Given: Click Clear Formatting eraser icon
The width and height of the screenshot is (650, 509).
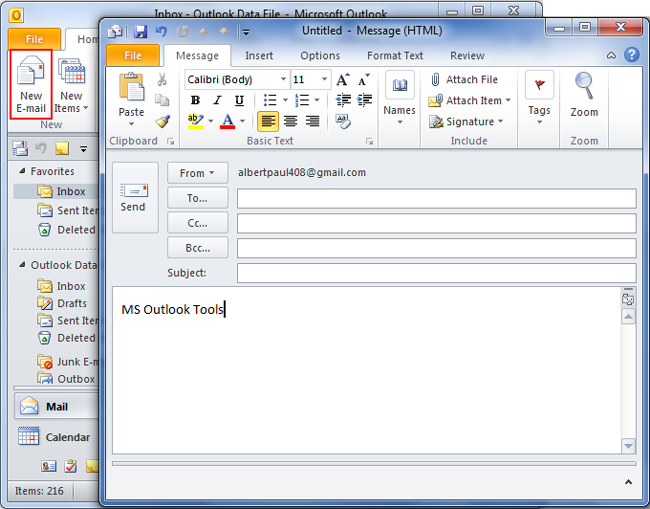Looking at the screenshot, I should (343, 121).
